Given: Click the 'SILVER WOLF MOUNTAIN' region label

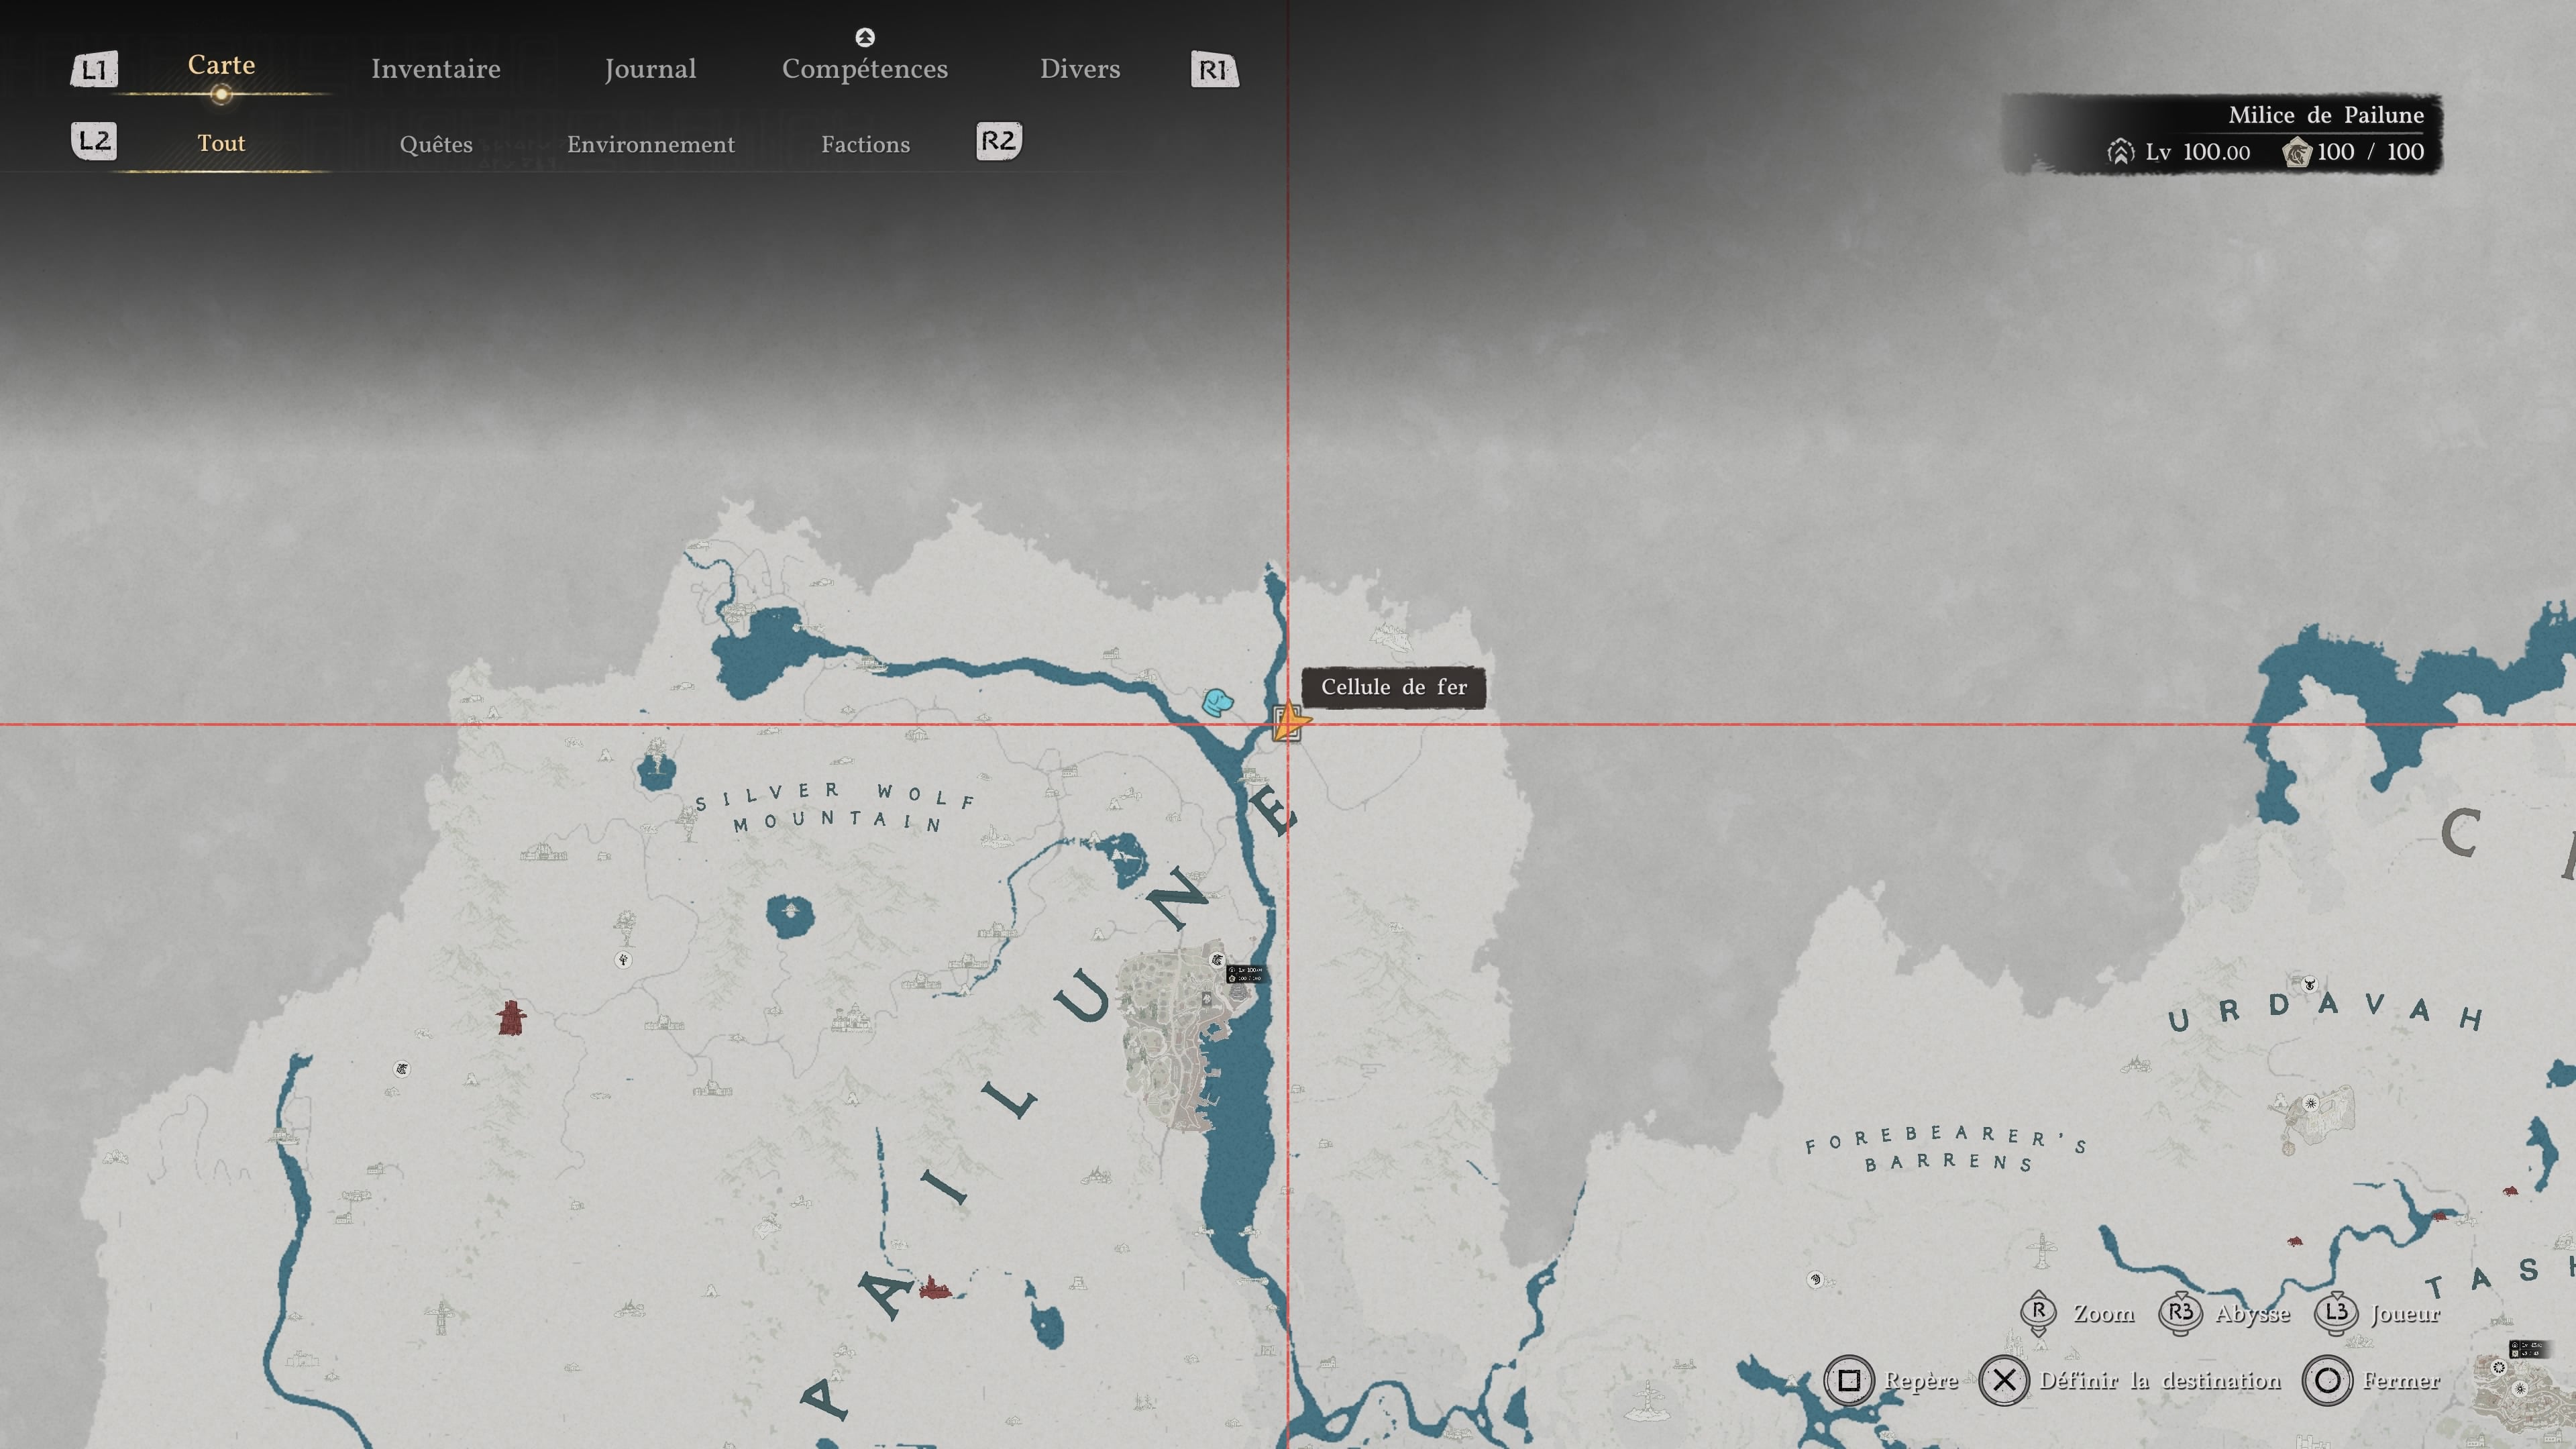Looking at the screenshot, I should (x=836, y=808).
